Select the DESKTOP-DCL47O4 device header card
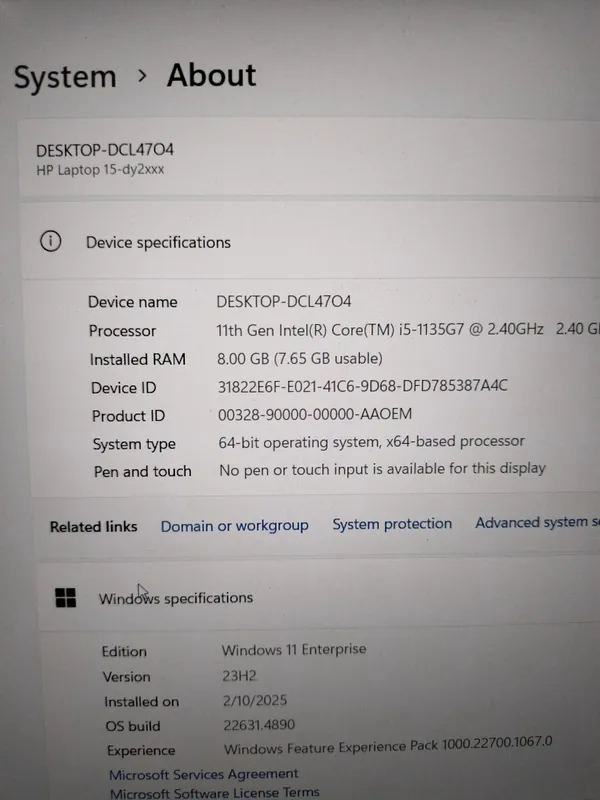Screen dimensions: 600x800 (300, 158)
